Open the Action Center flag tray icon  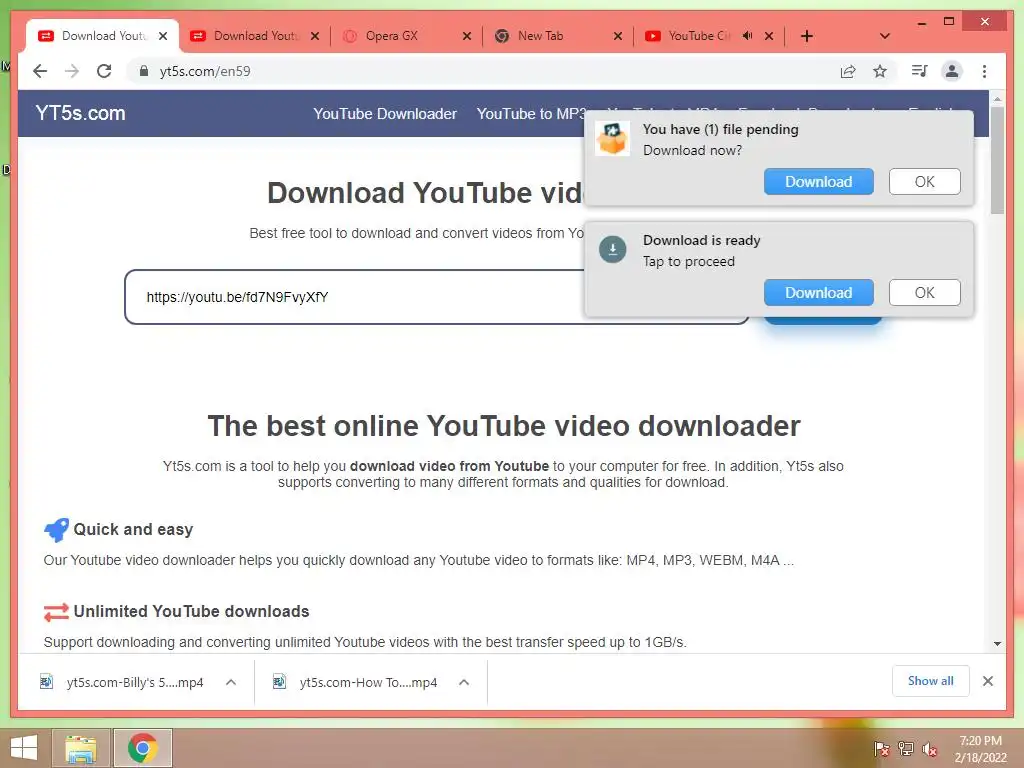(x=882, y=749)
